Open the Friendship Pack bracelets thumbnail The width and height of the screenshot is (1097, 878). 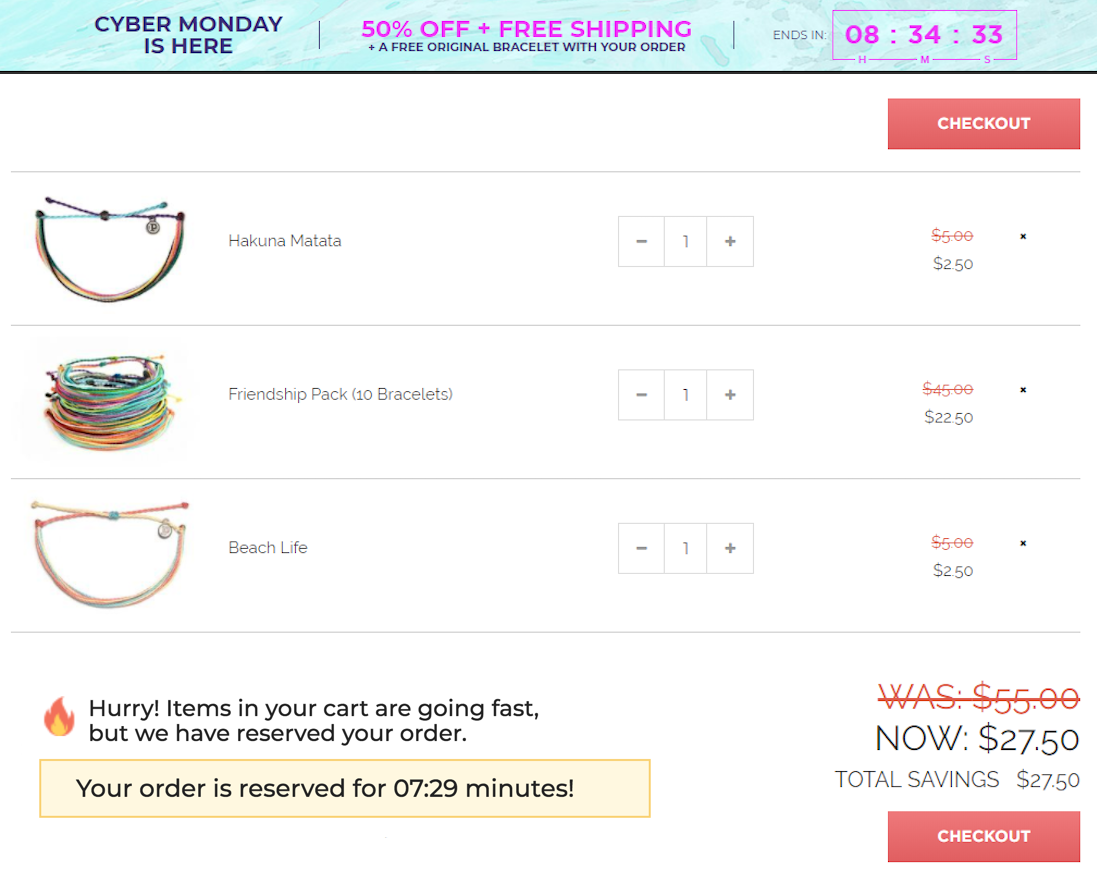[108, 400]
